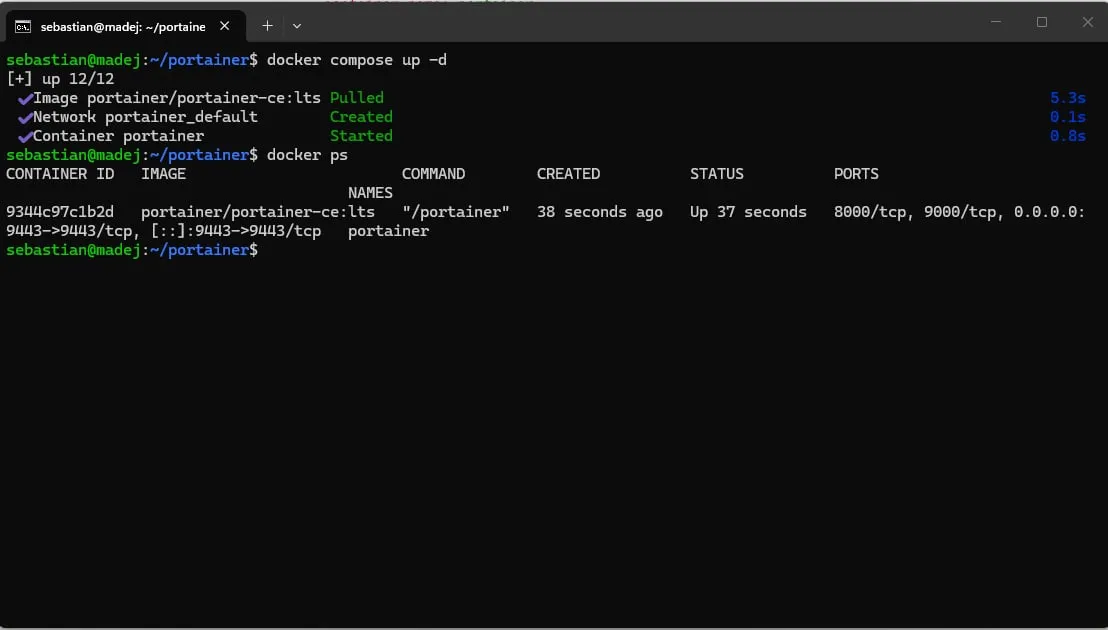Viewport: 1108px width, 630px height.
Task: Click the green 'Pulled' status
Action: point(357,98)
